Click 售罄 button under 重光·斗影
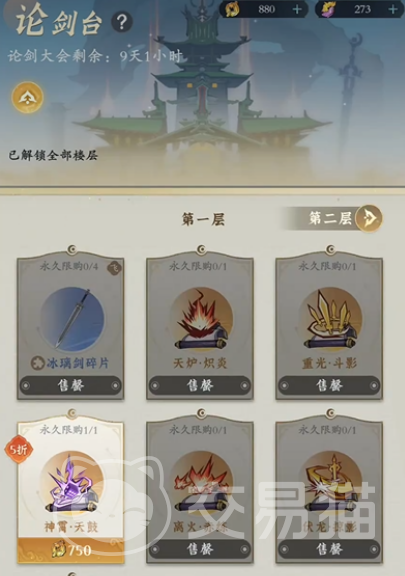This screenshot has width=405, height=576. point(329,385)
